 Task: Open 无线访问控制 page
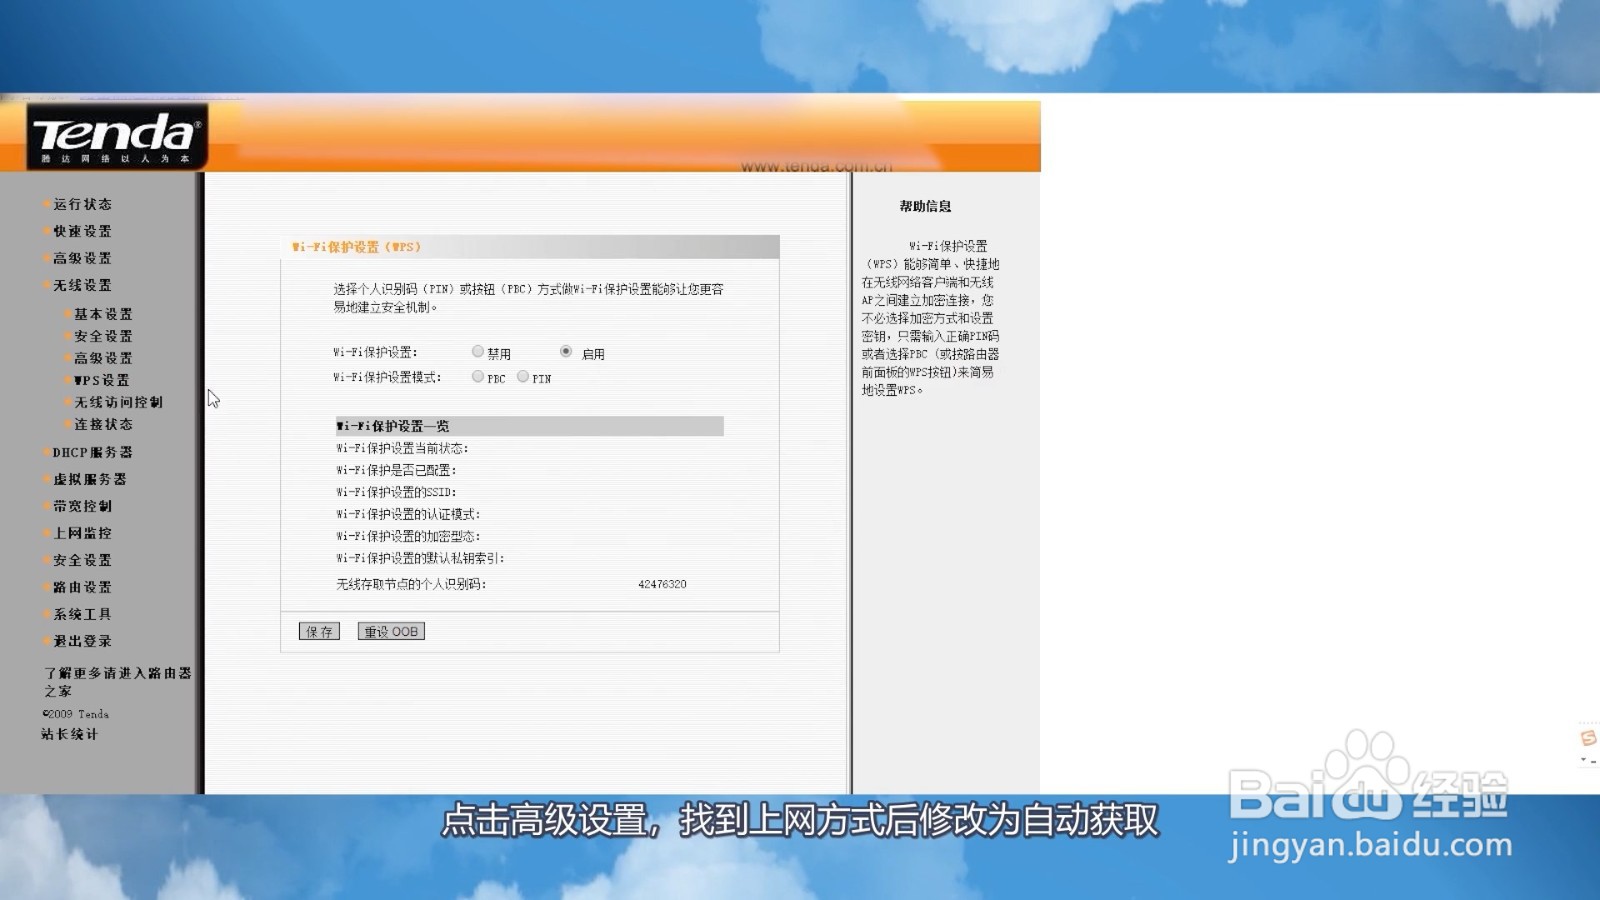(117, 402)
